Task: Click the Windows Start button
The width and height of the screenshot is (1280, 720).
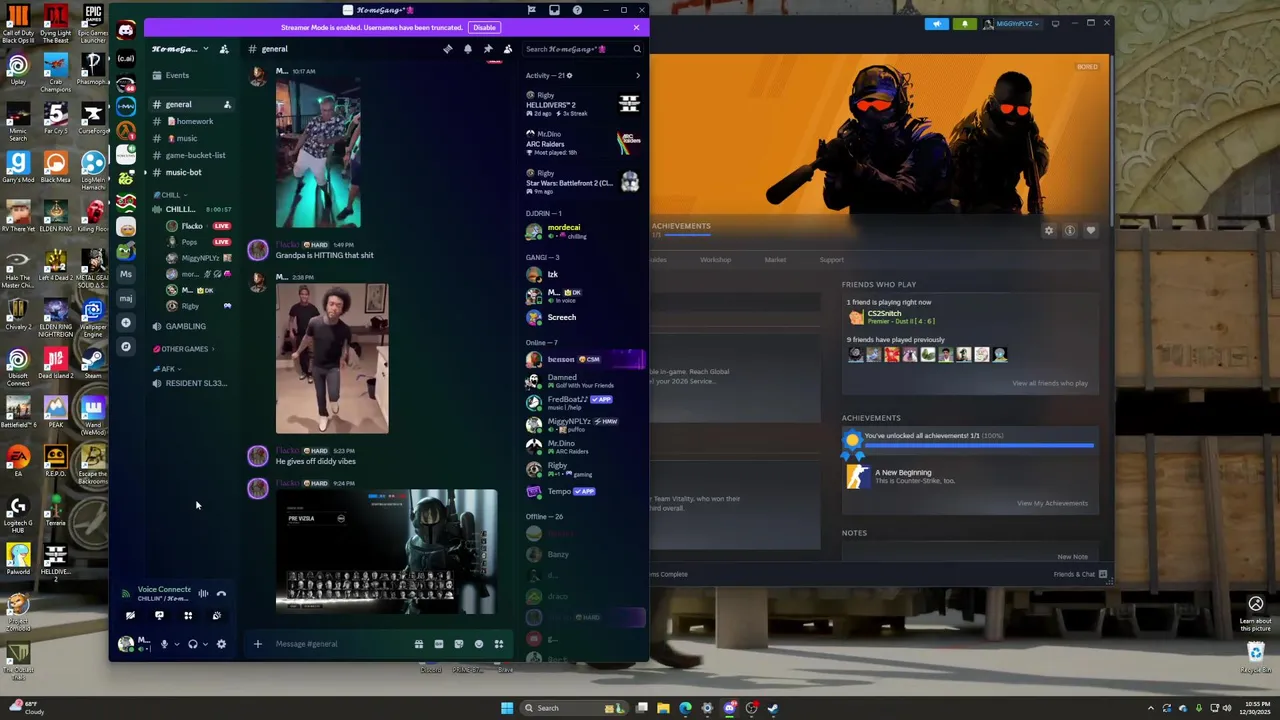Action: (507, 708)
